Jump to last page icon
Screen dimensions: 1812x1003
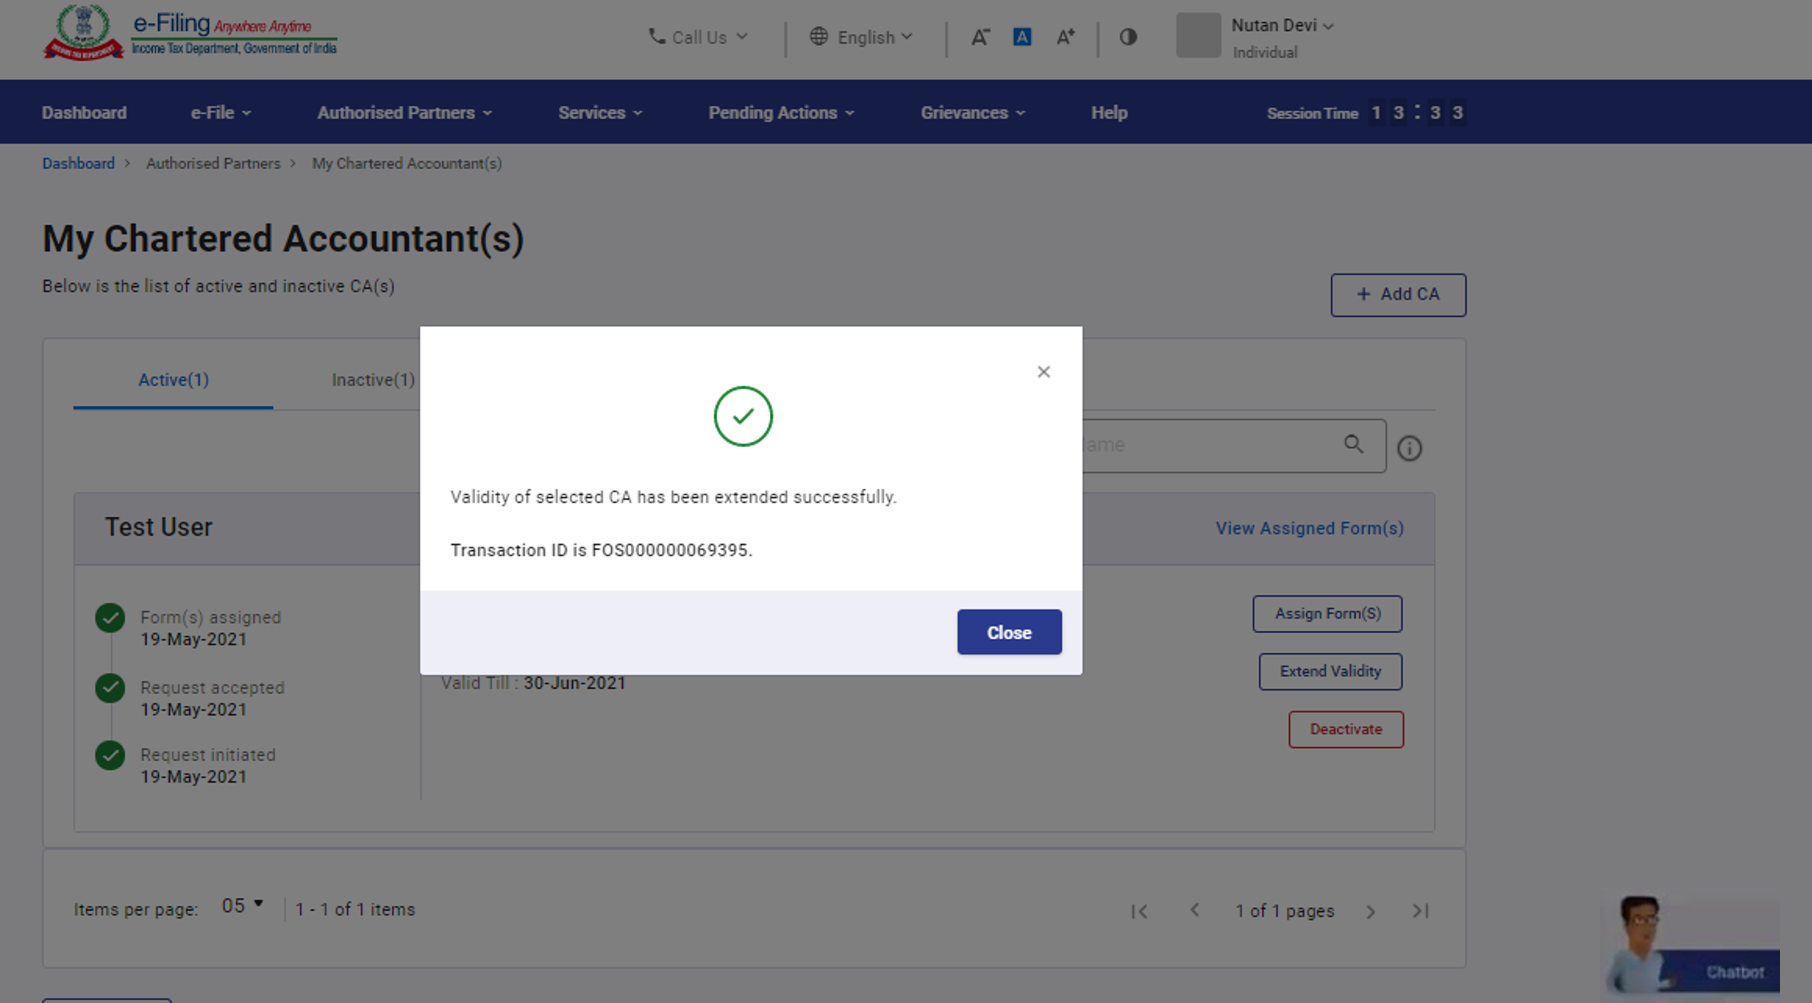1420,911
